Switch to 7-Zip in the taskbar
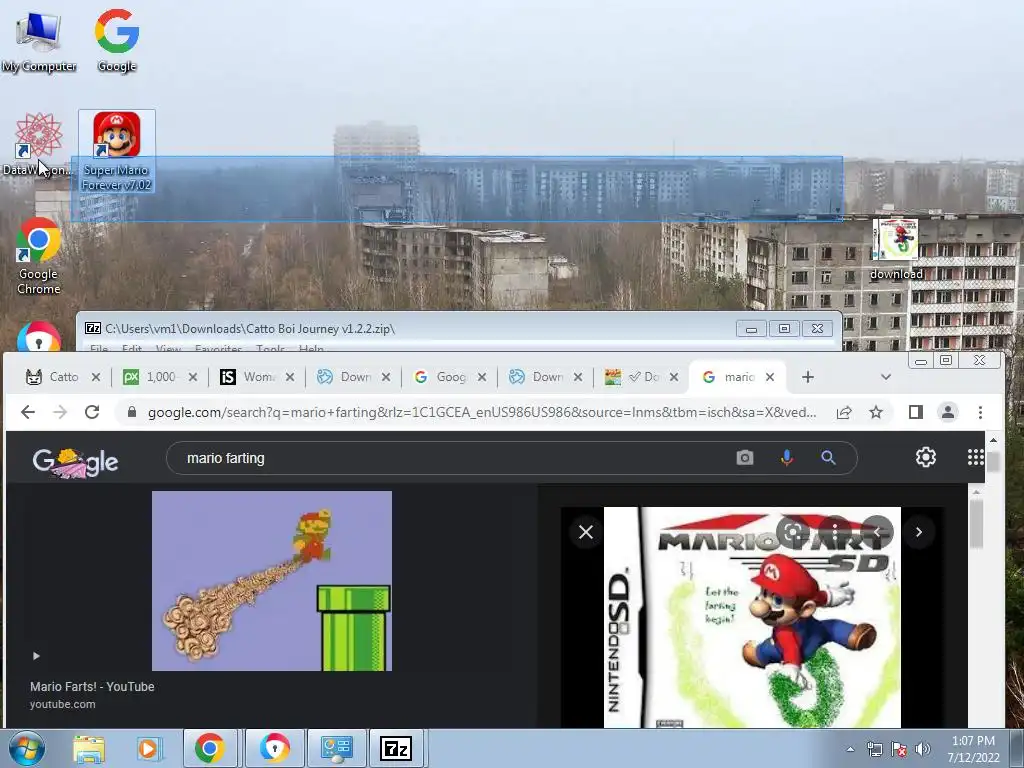 pos(396,748)
